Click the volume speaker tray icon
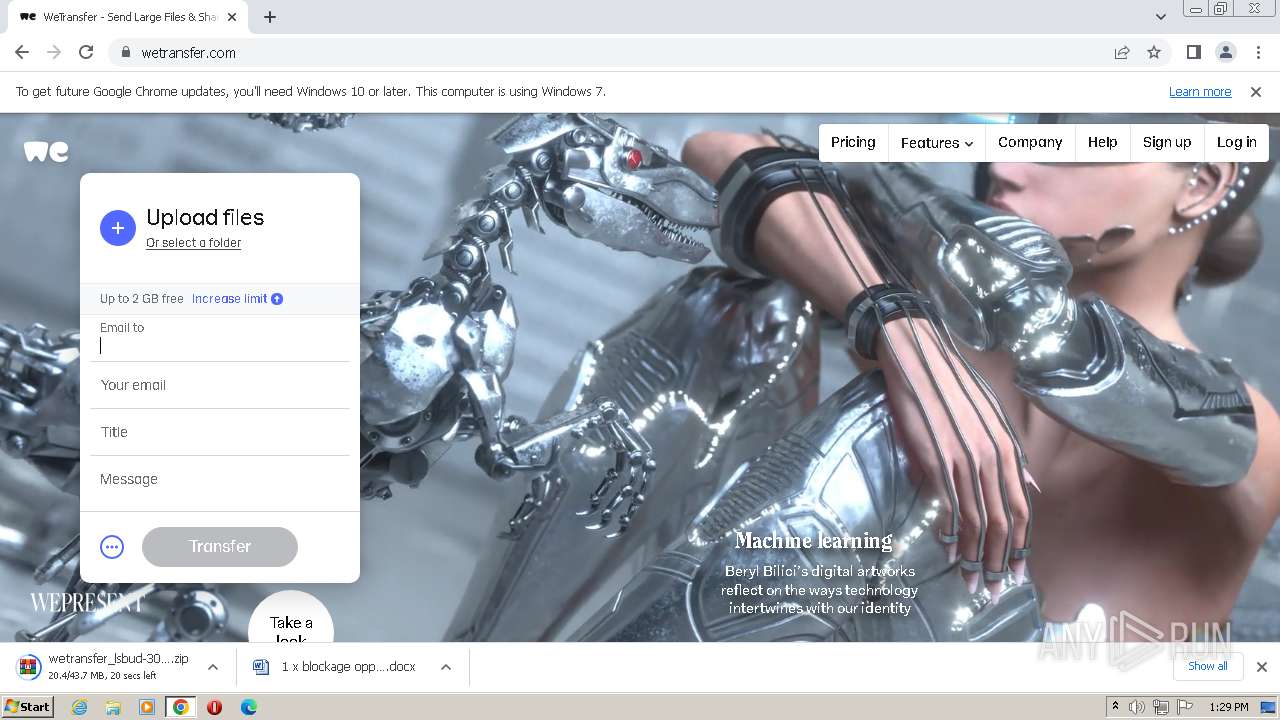 click(1137, 707)
